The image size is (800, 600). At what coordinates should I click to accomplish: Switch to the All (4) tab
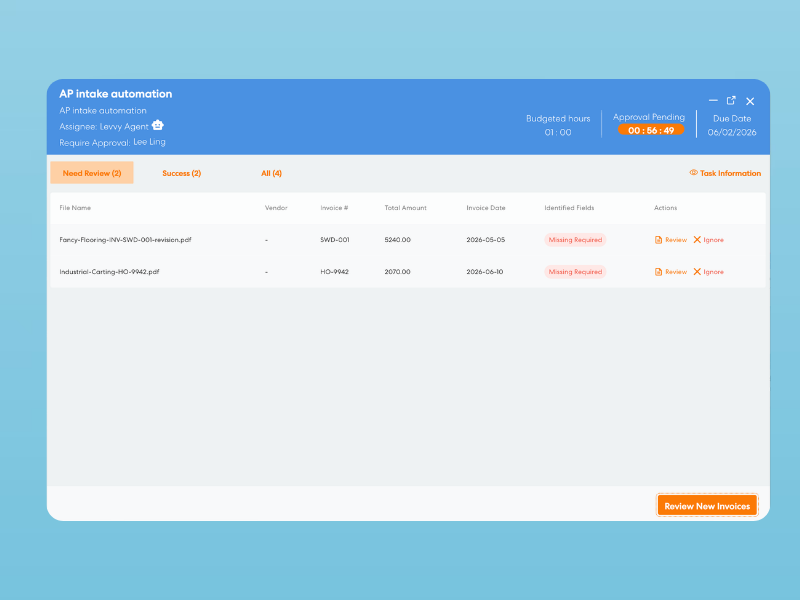pos(271,173)
